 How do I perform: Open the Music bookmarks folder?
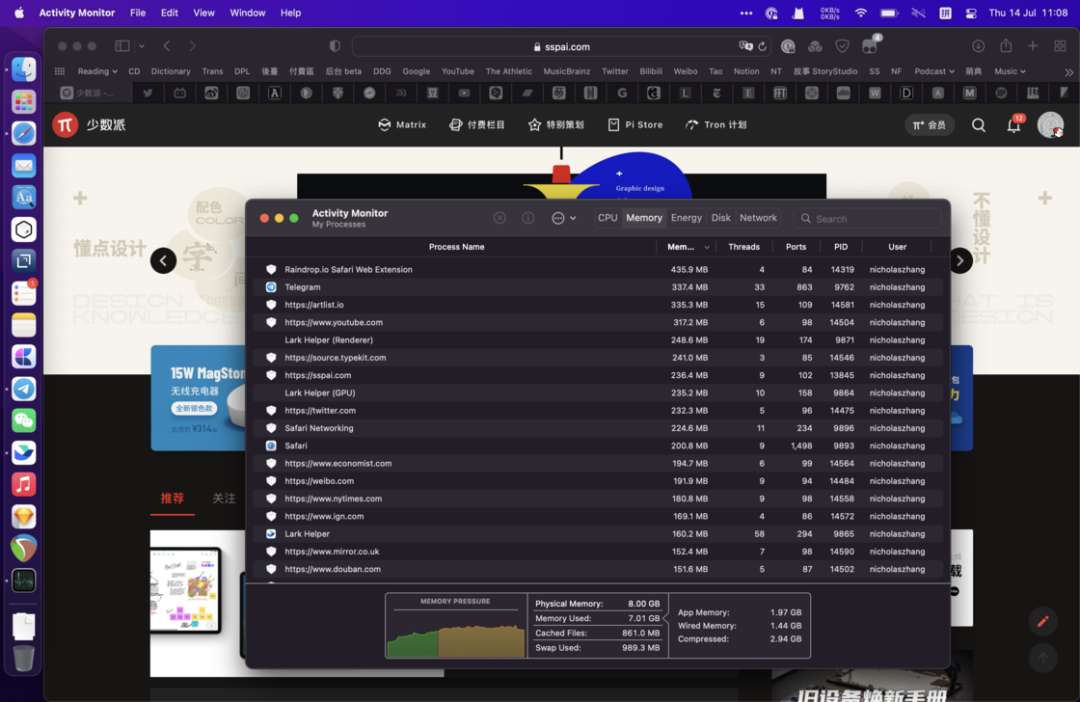pyautogui.click(x=1010, y=71)
